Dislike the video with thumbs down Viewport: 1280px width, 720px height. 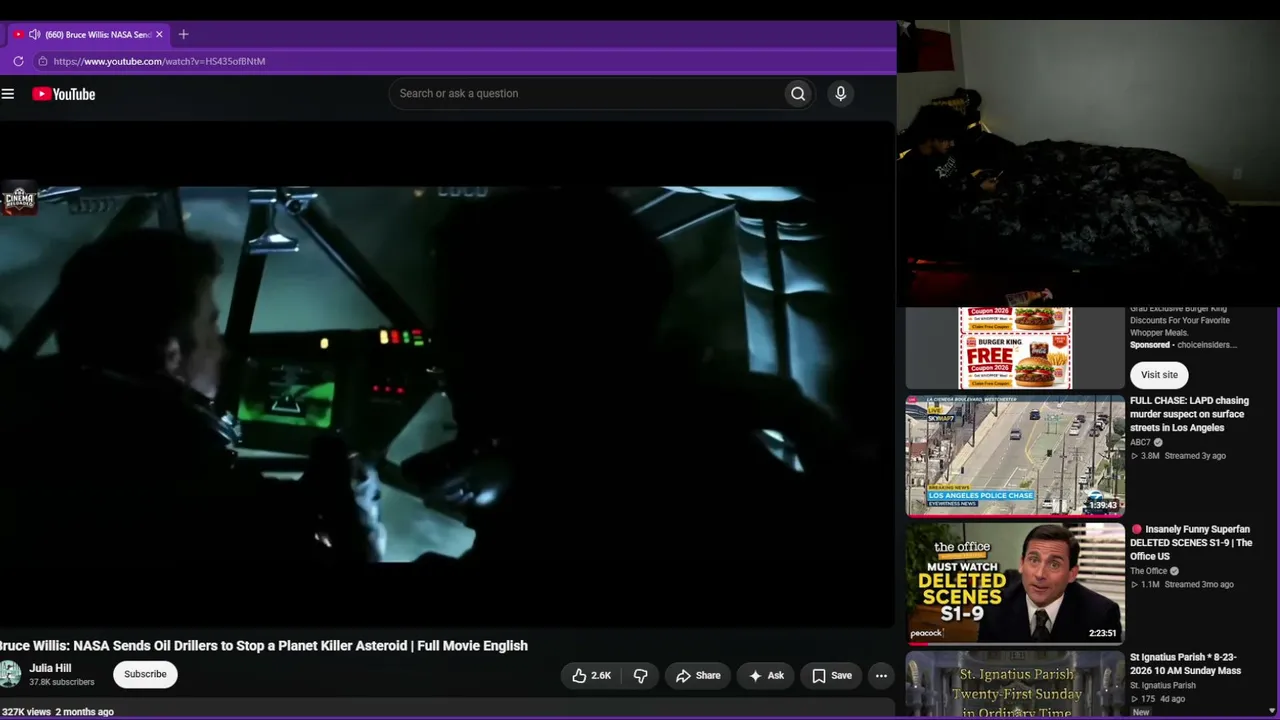point(641,676)
